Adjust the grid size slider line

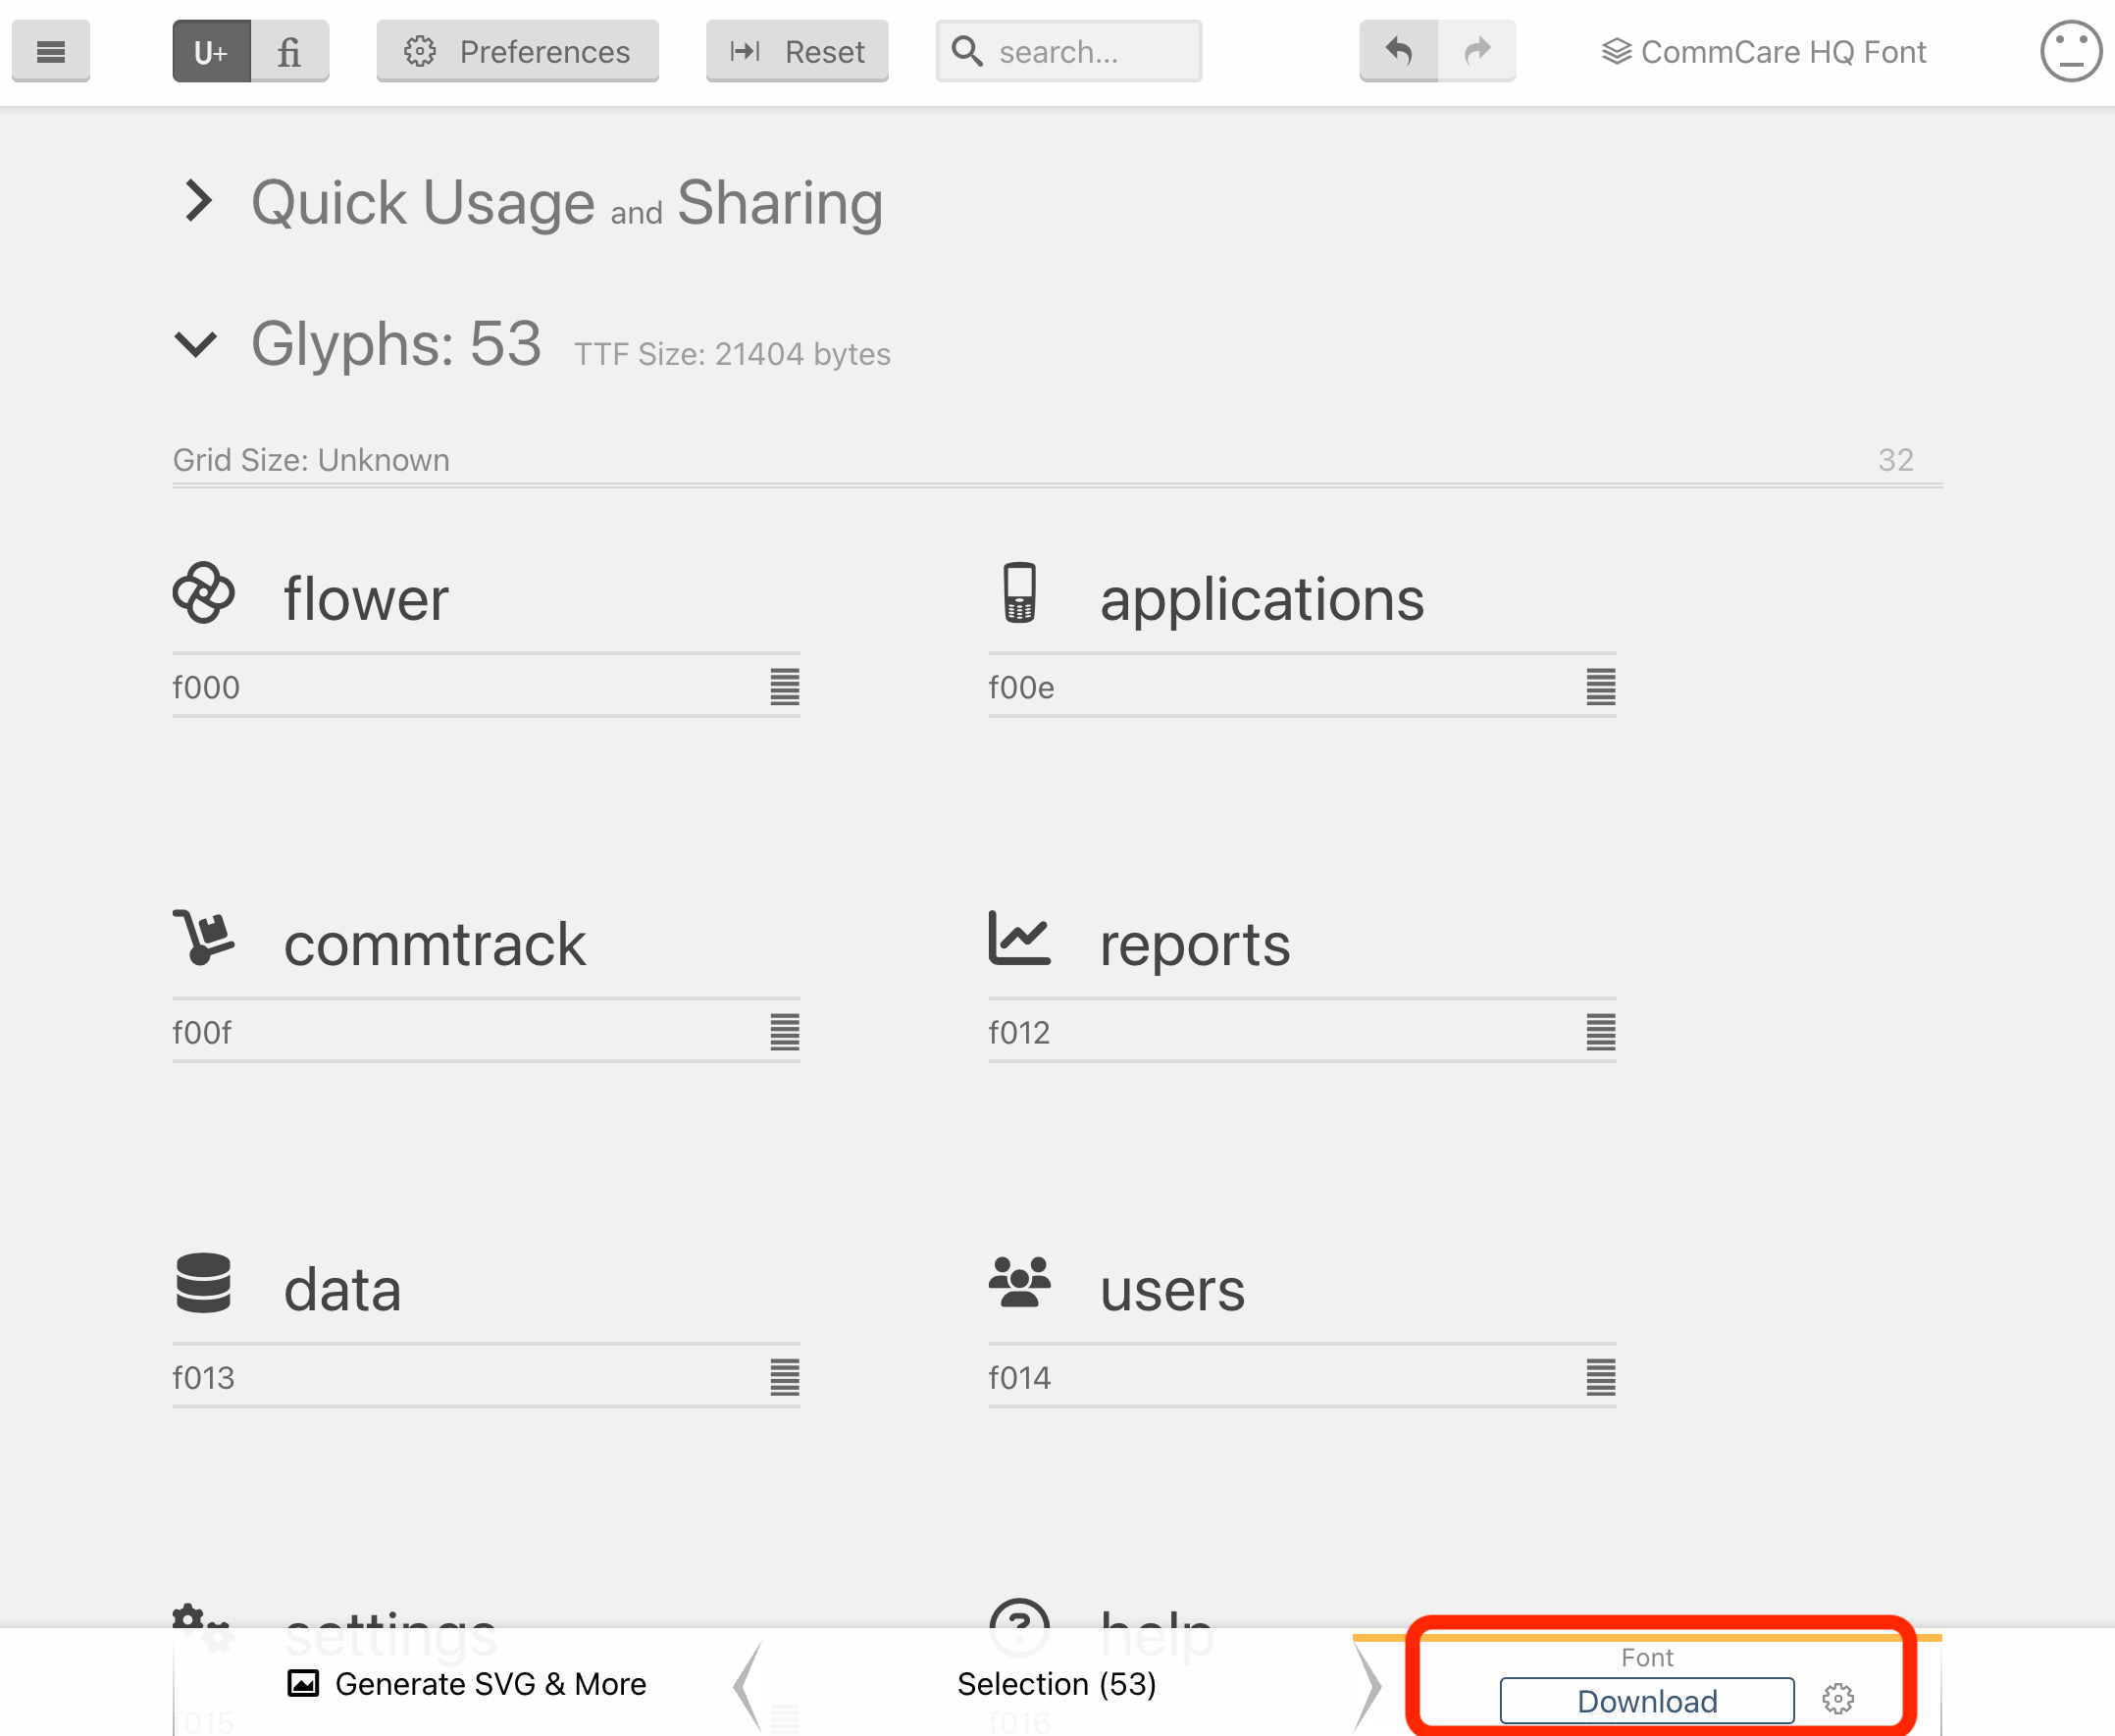coord(1058,485)
